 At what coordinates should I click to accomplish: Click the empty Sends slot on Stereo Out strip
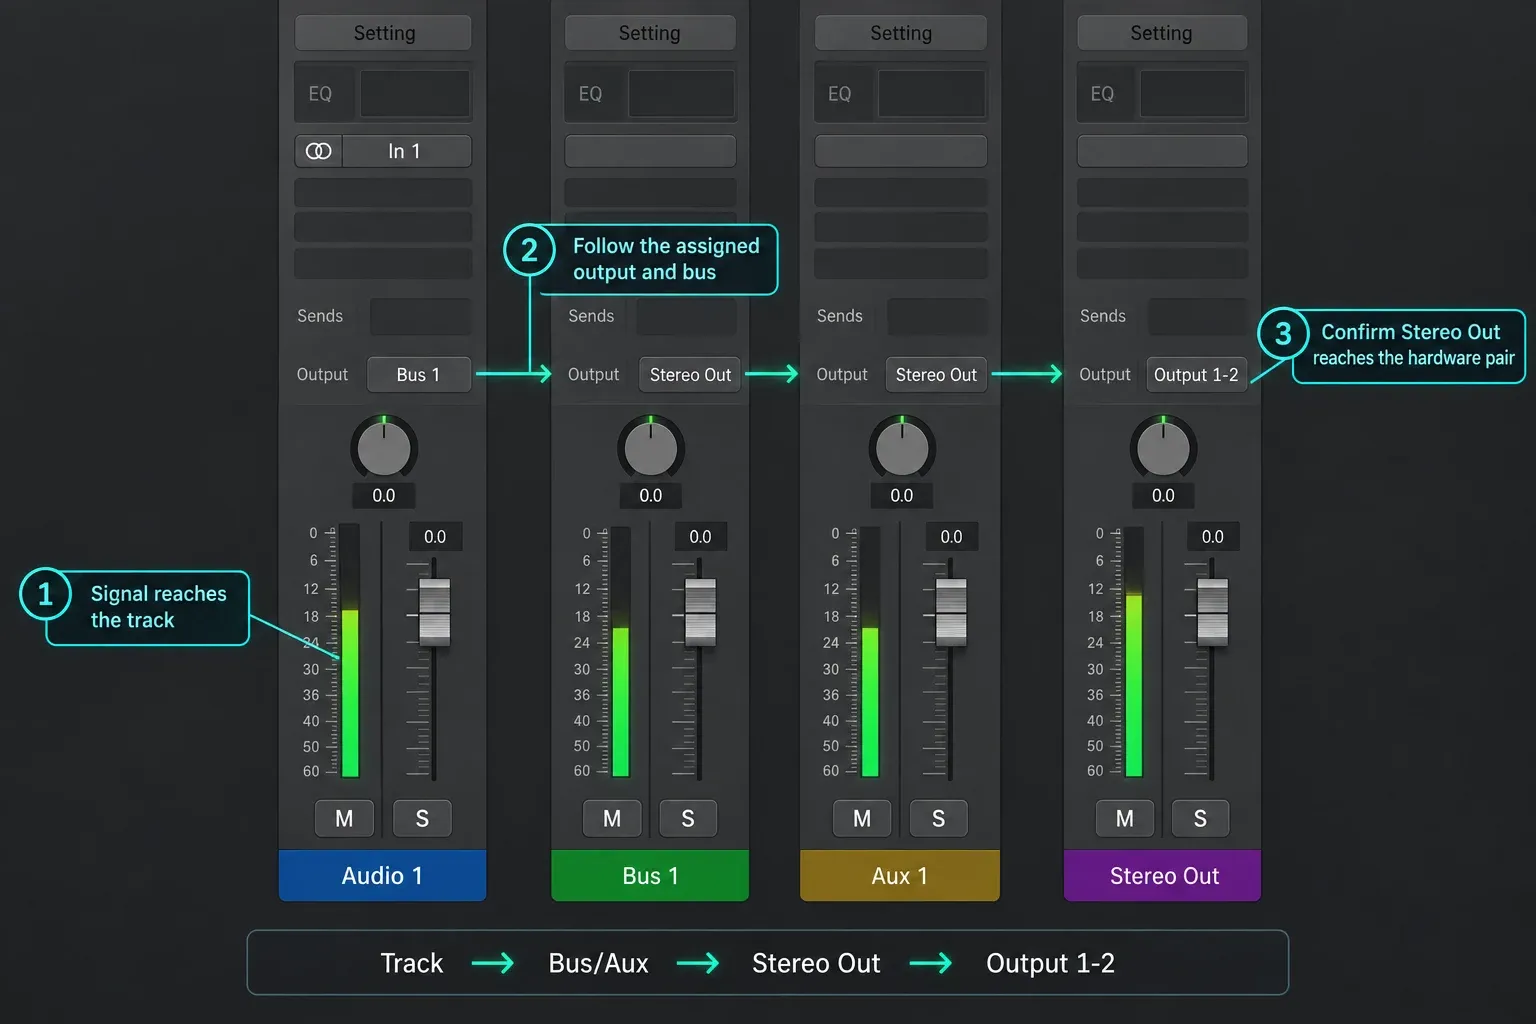coord(1197,316)
